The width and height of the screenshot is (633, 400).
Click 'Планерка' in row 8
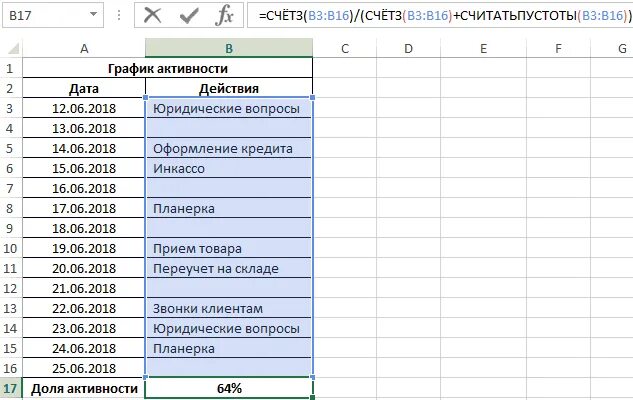point(229,208)
